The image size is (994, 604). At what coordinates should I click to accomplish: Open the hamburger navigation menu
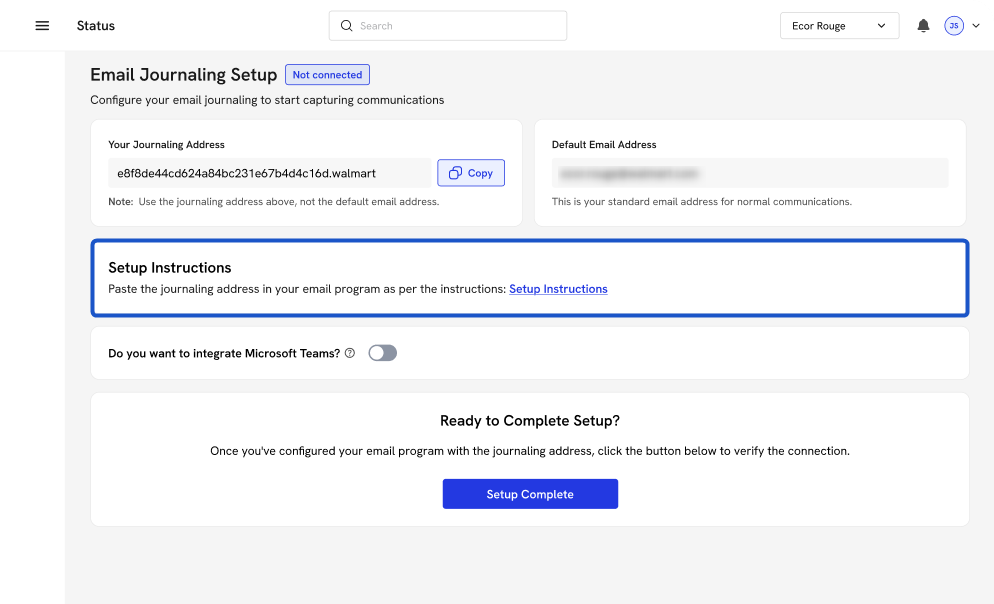[x=42, y=26]
